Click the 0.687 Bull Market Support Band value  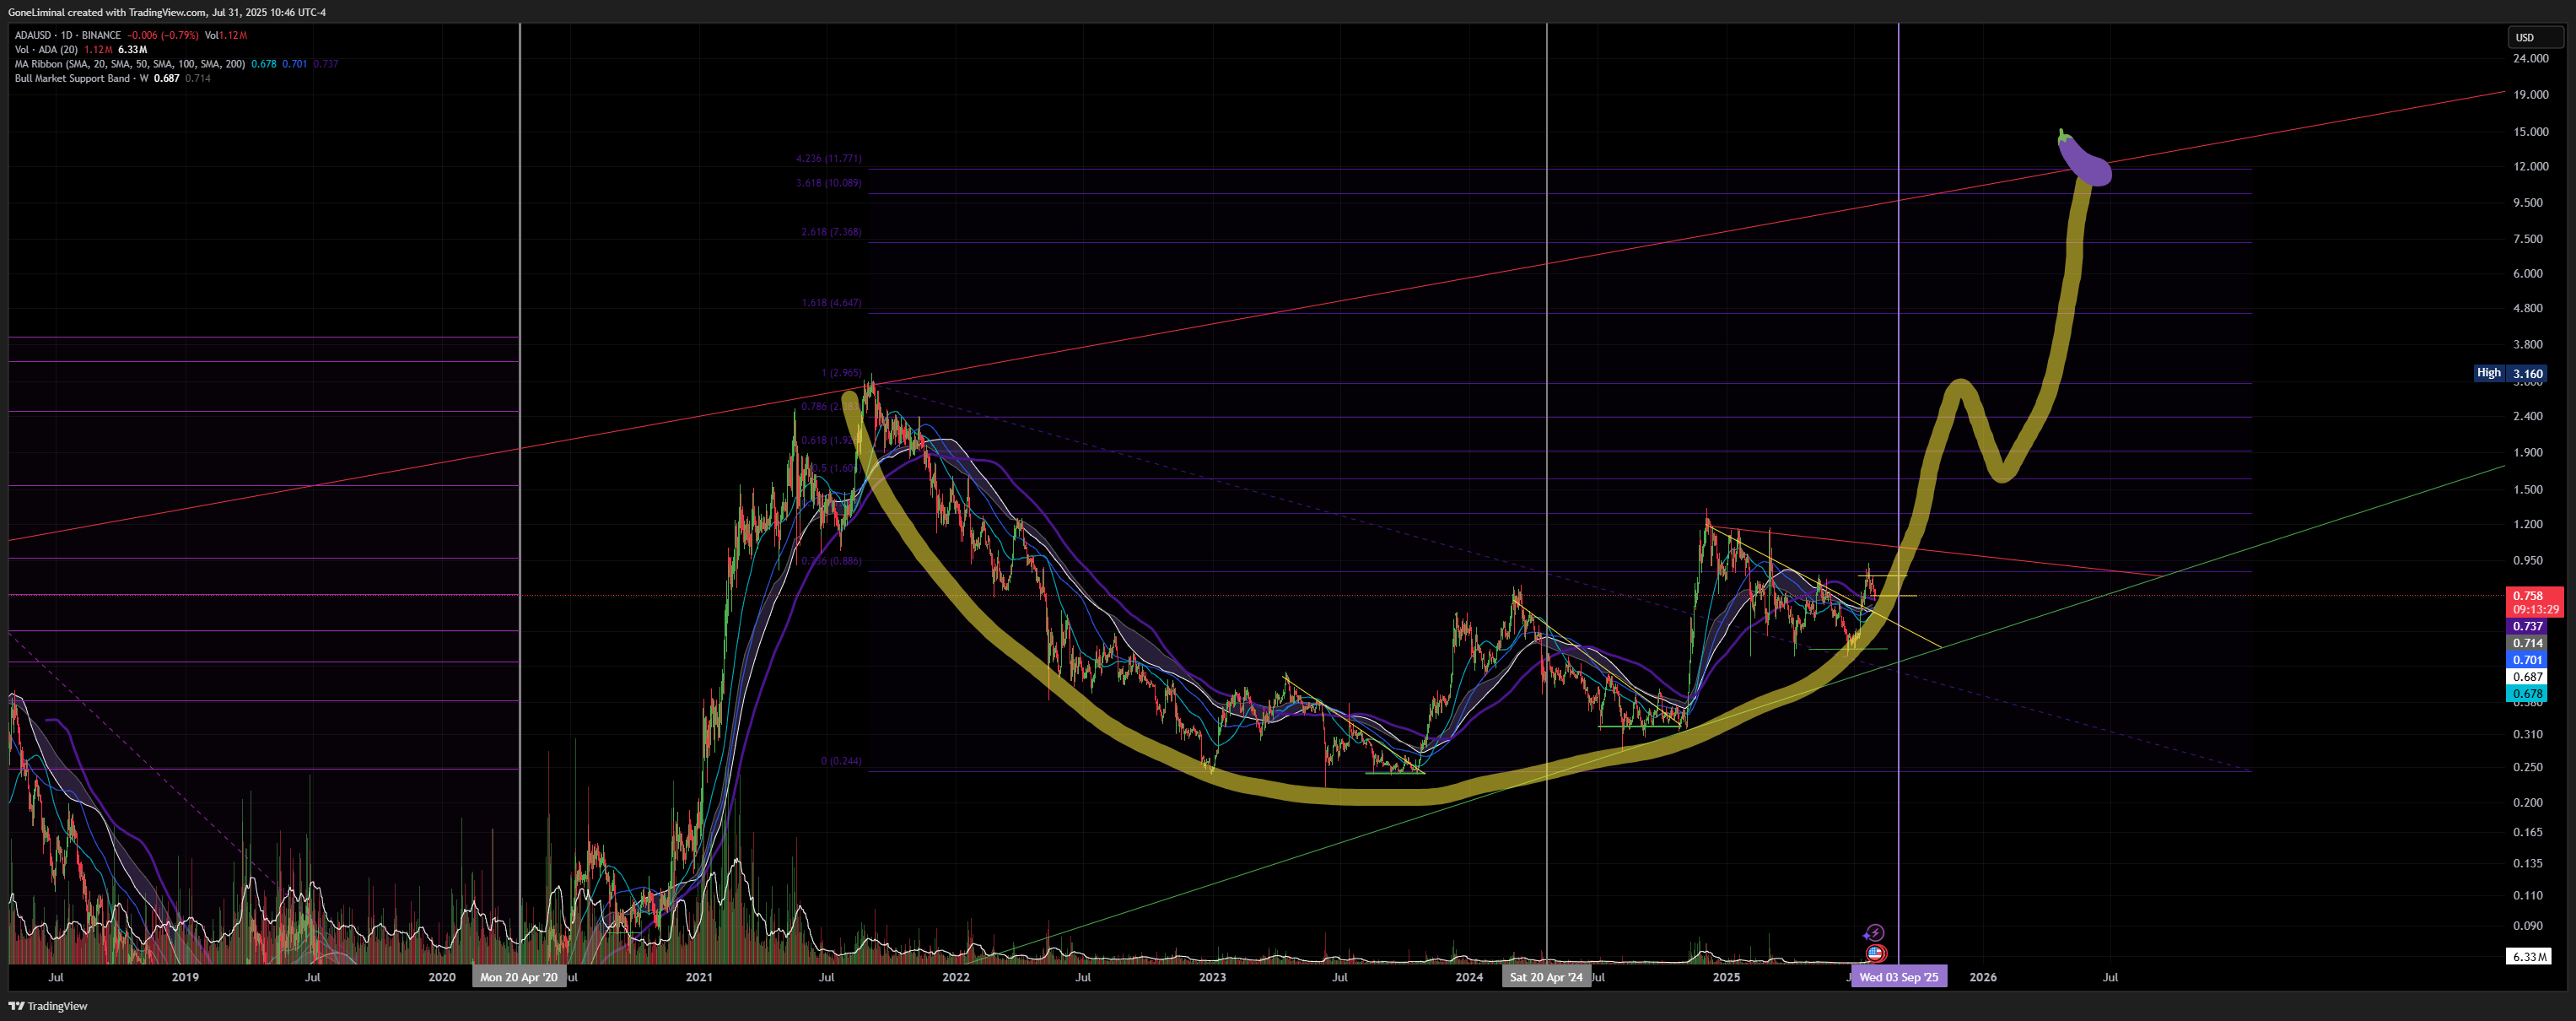(166, 78)
